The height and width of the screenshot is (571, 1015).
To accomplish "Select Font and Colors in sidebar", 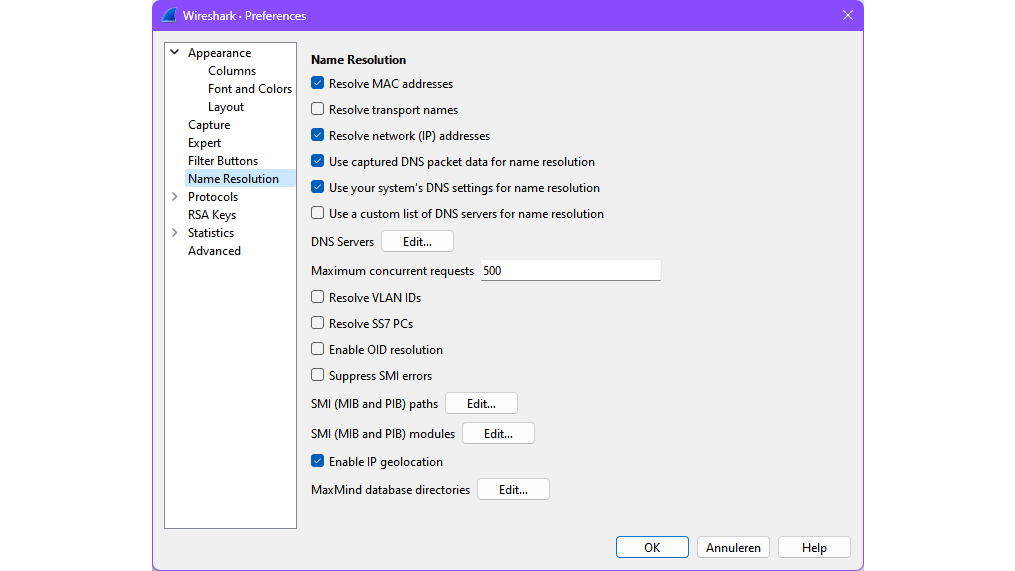I will click(x=249, y=89).
